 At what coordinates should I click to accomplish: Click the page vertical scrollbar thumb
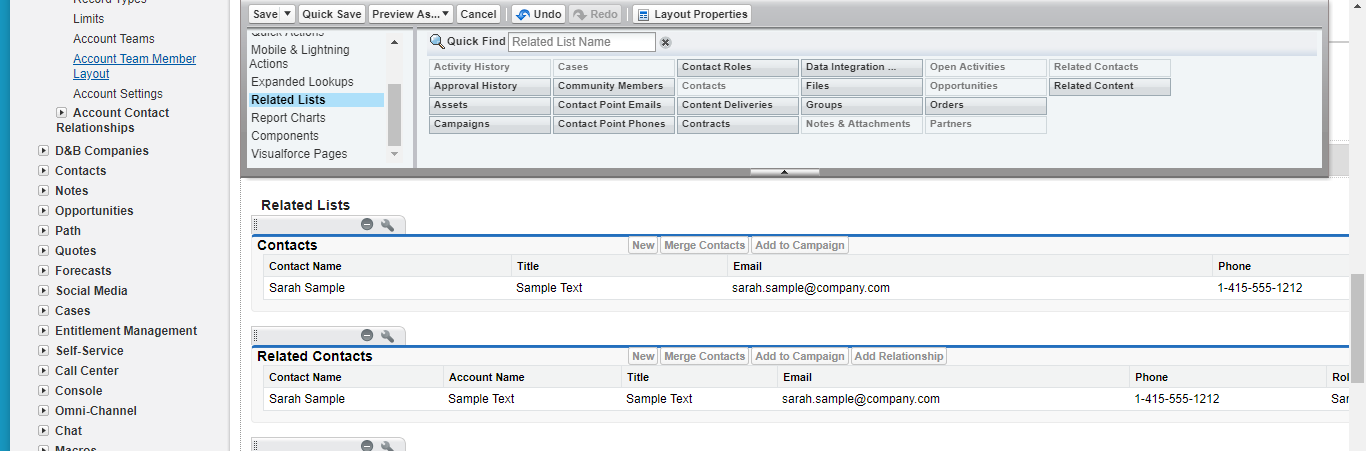coord(1357,326)
